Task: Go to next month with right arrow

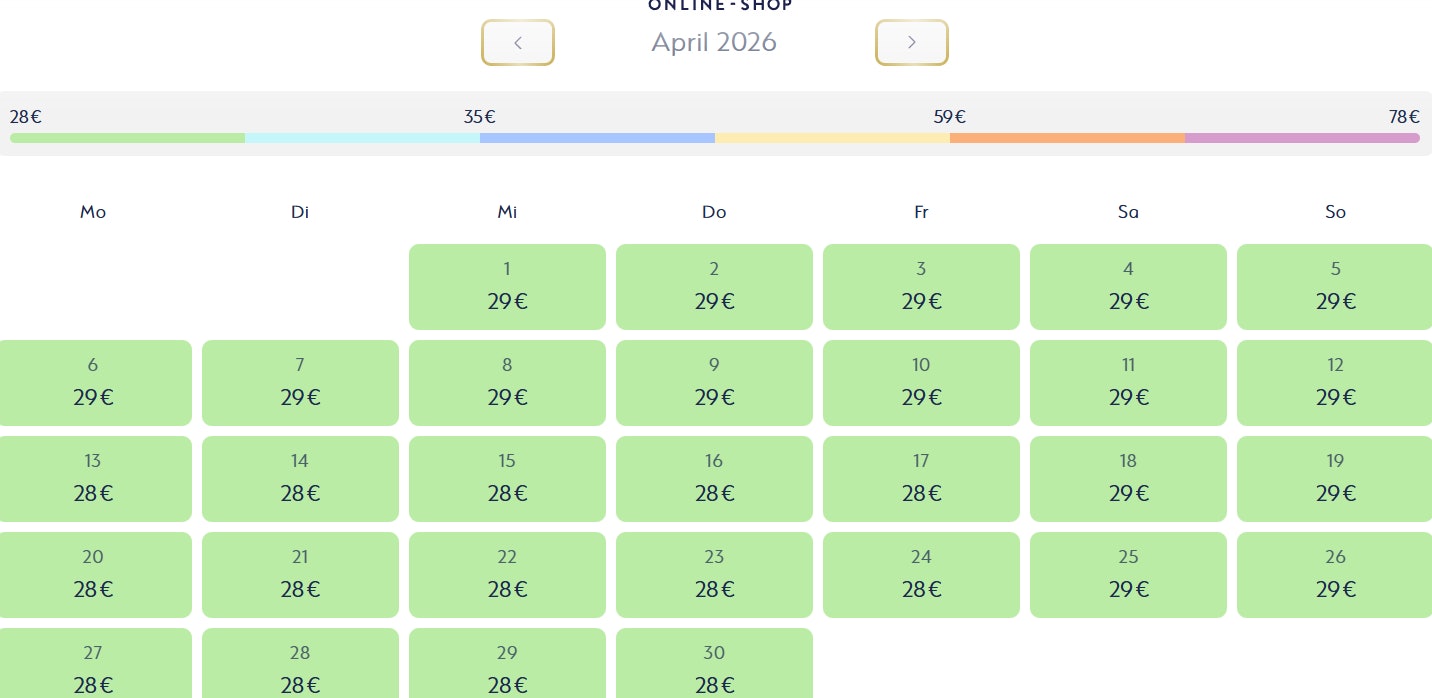Action: click(911, 43)
